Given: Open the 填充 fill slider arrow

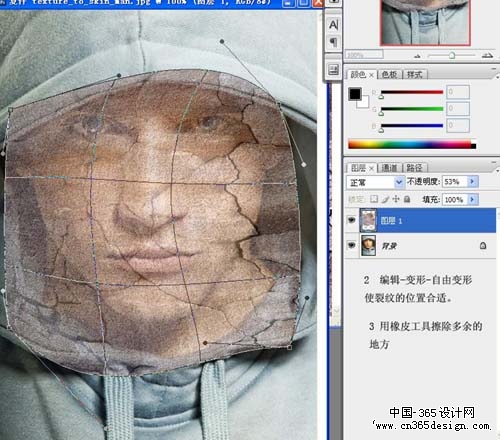Looking at the screenshot, I should [x=472, y=199].
